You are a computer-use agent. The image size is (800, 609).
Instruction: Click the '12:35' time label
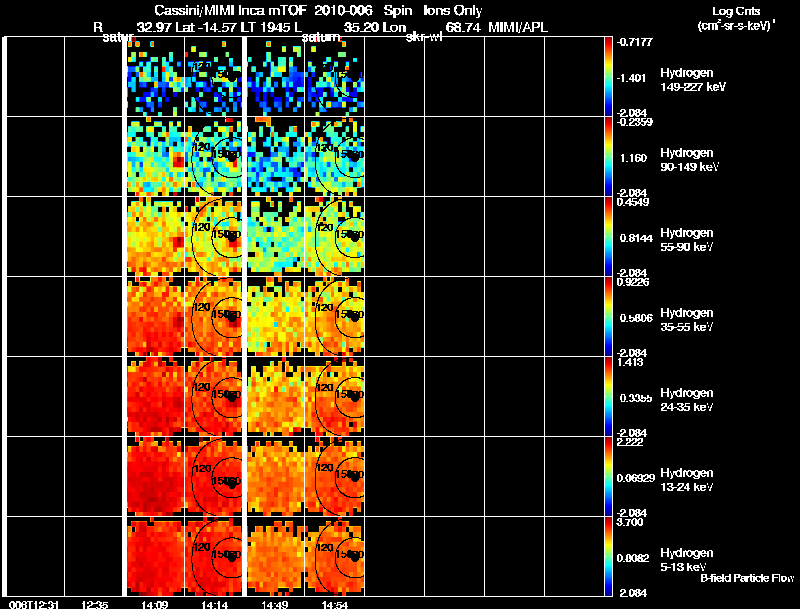pos(94,604)
